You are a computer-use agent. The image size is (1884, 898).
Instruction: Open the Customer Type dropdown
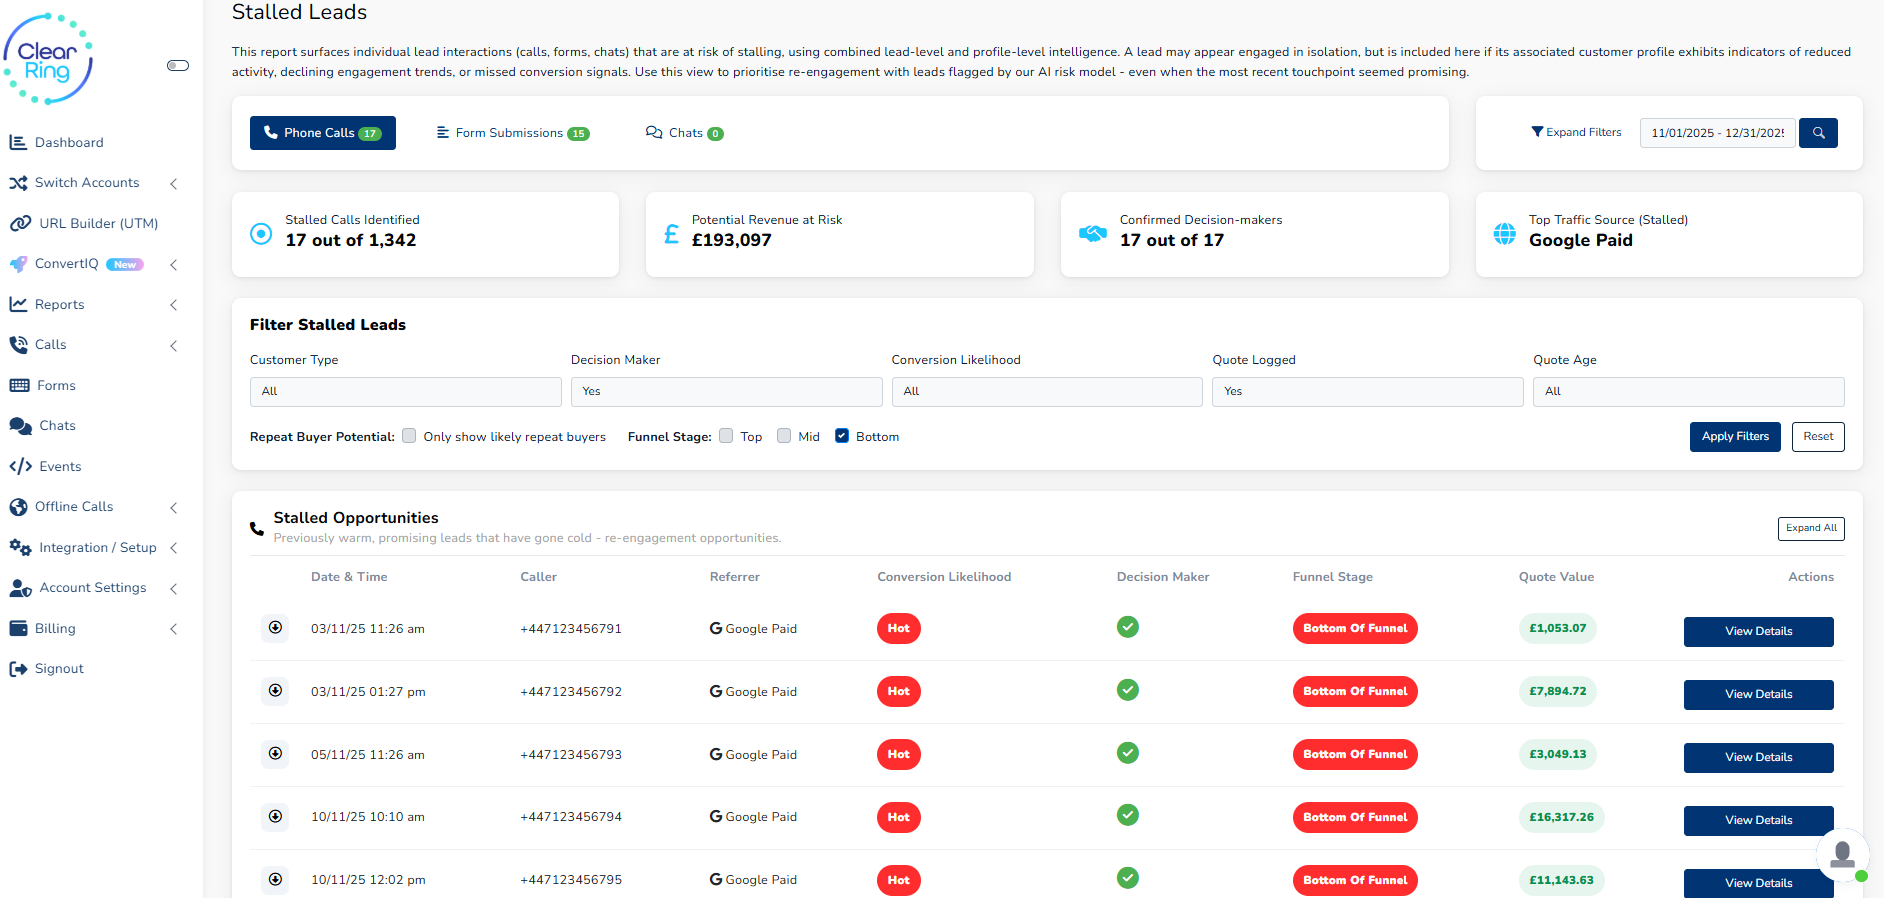click(x=405, y=392)
